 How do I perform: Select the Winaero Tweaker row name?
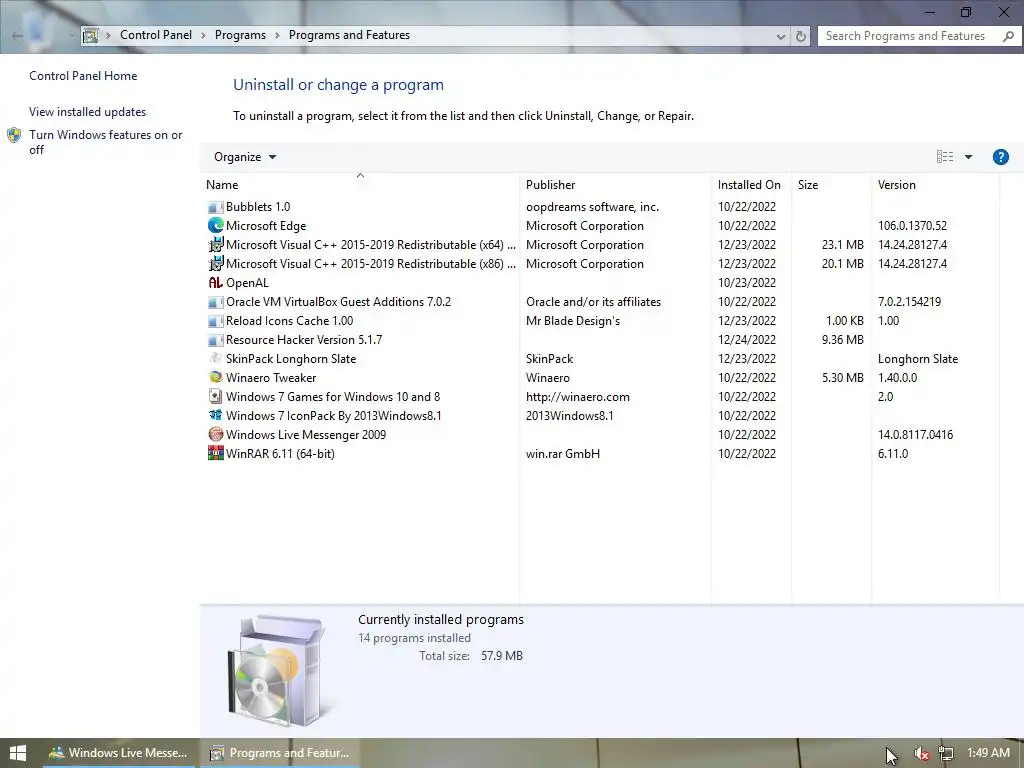point(271,377)
